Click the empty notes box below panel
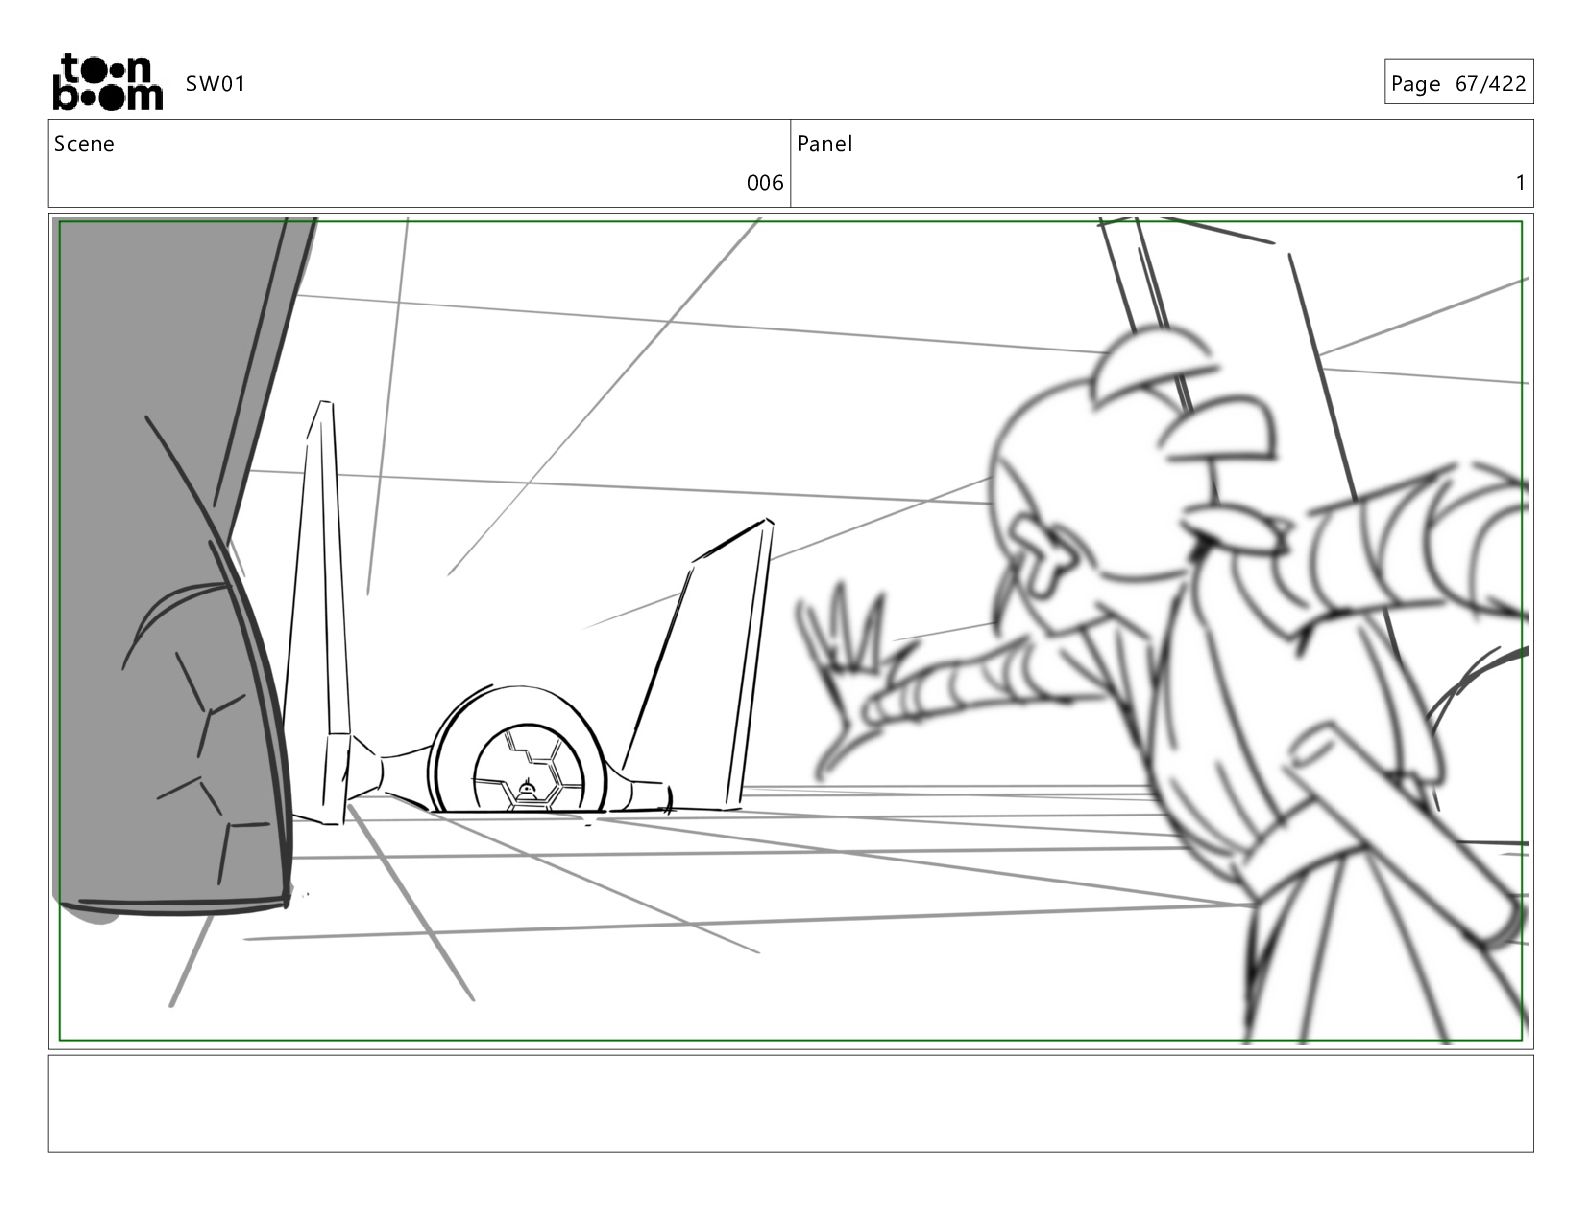This screenshot has height=1224, width=1584. pos(791,1103)
